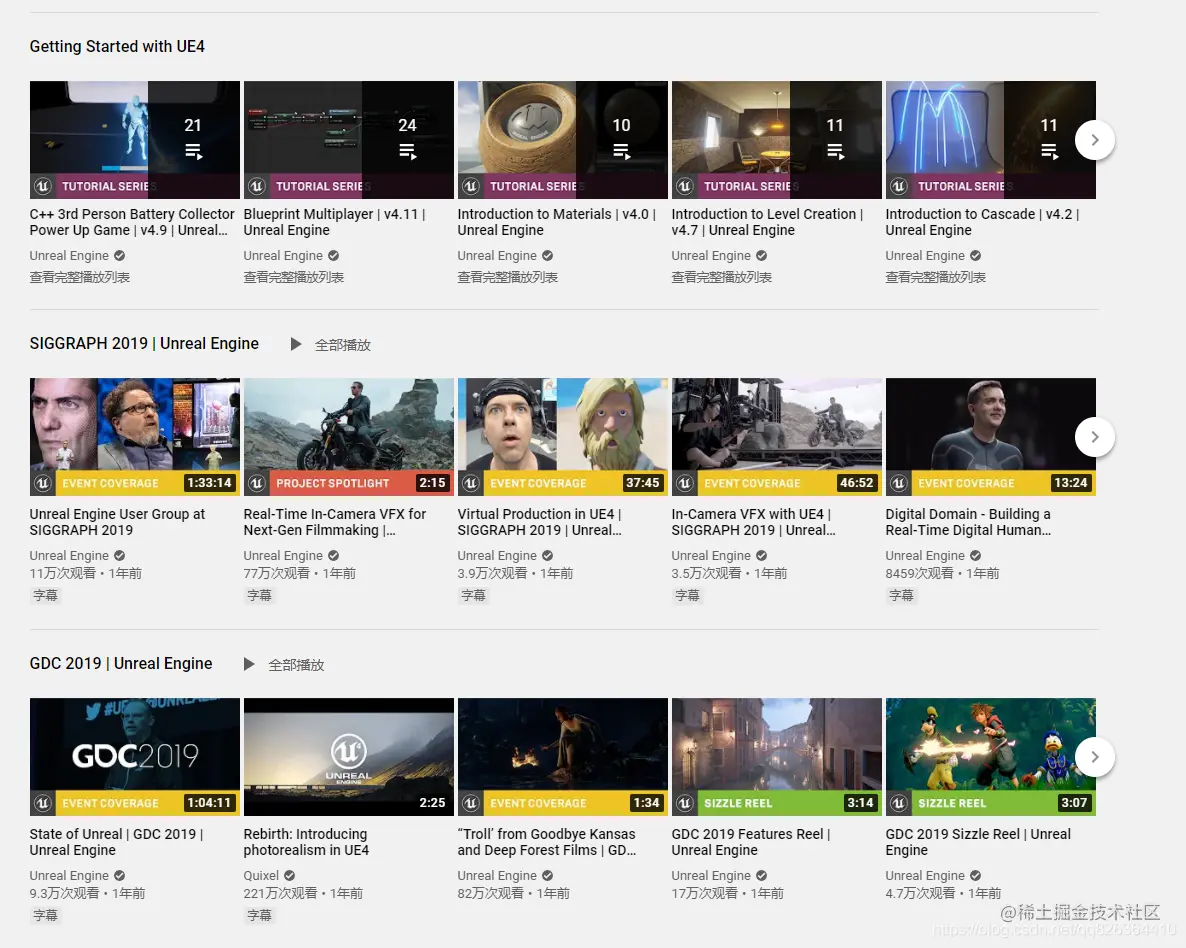Image resolution: width=1186 pixels, height=948 pixels.
Task: Click title Digital Domain - Building a Real-Time Digital Human
Action: click(x=968, y=522)
